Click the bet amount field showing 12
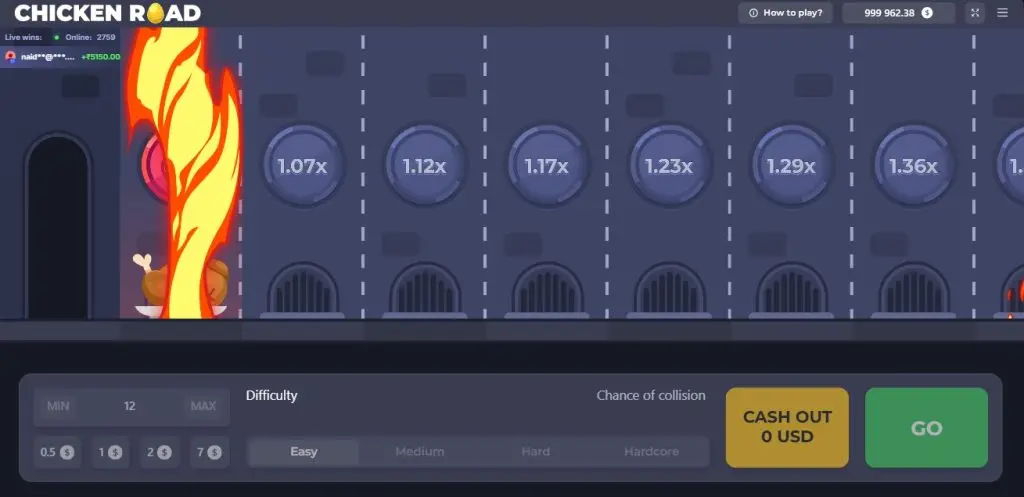The image size is (1024, 497). click(130, 406)
